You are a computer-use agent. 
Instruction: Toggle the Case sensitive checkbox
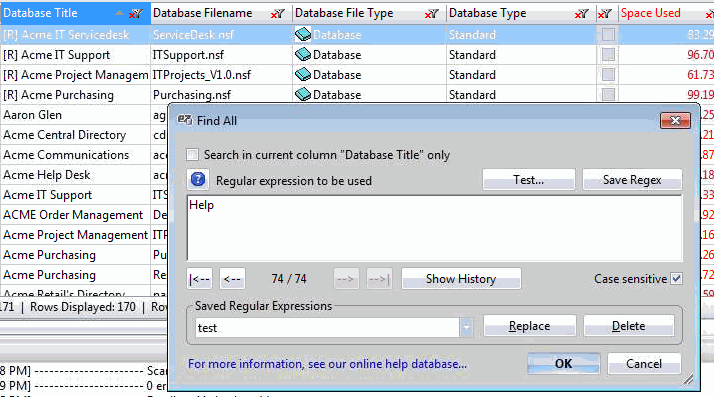coord(677,279)
